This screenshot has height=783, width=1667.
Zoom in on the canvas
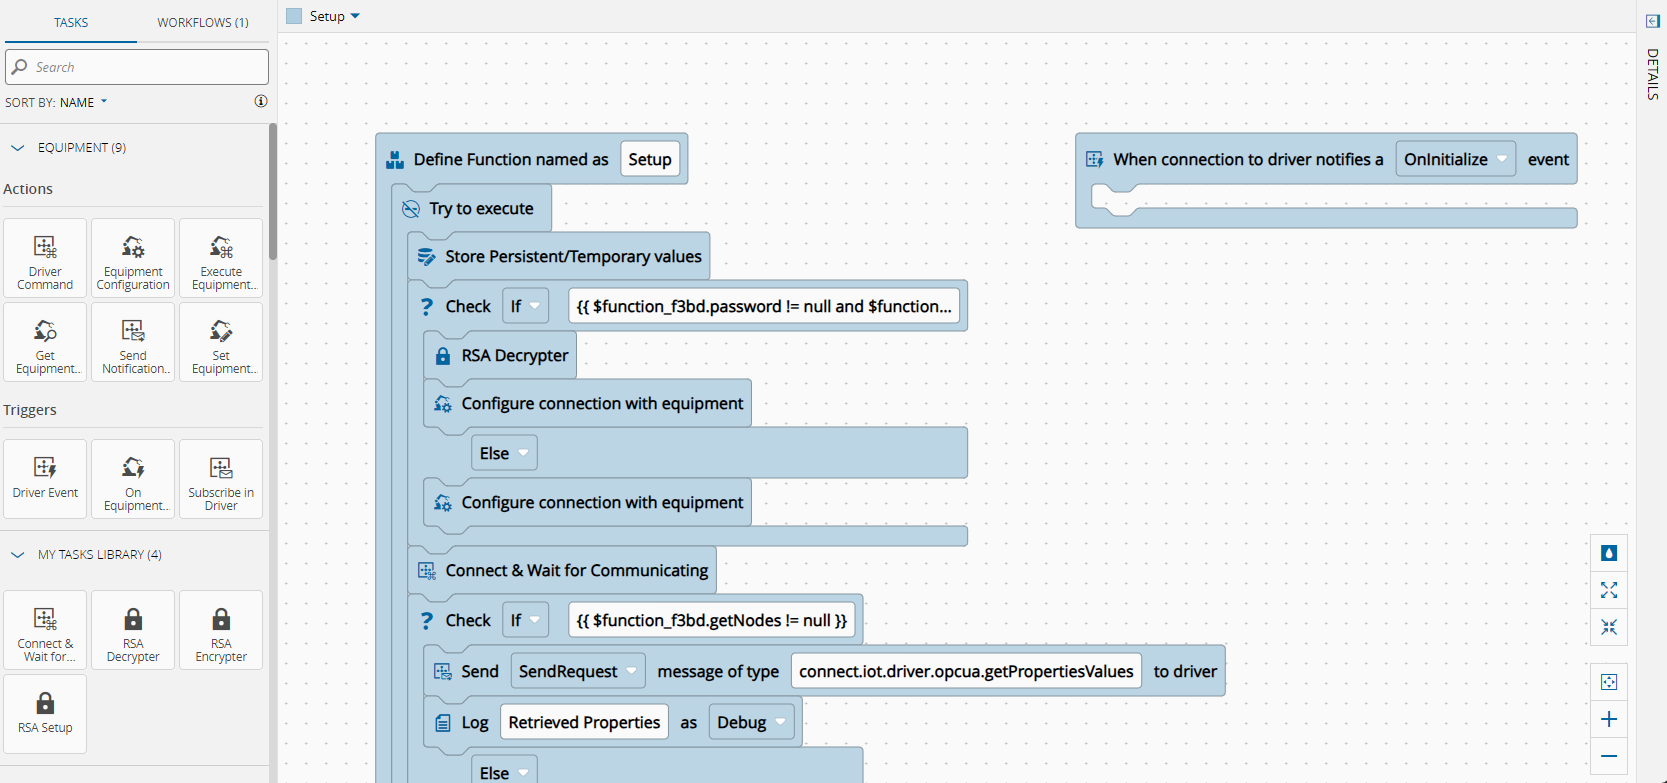coord(1609,719)
